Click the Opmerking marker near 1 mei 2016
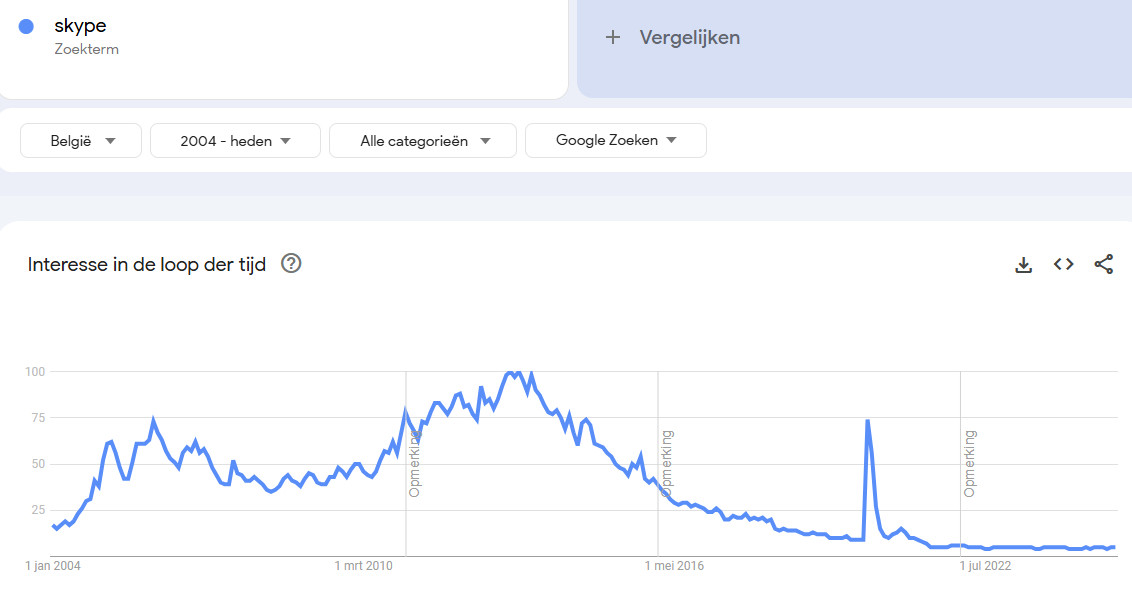The width and height of the screenshot is (1132, 615). [666, 463]
